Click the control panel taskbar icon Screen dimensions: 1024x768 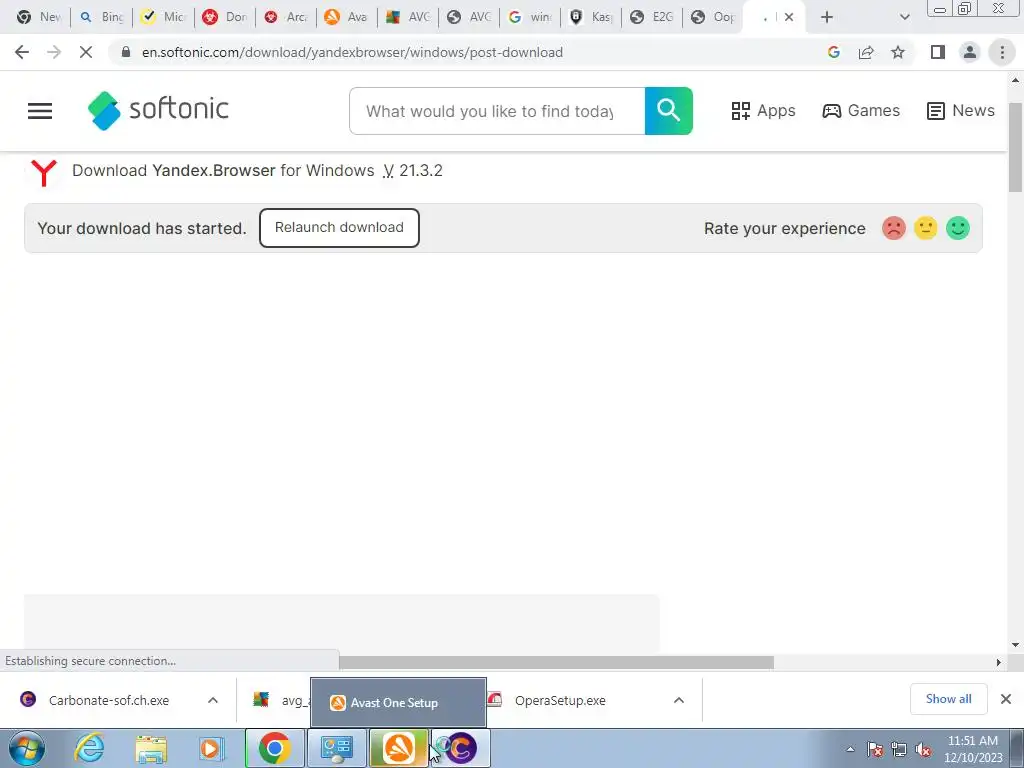[337, 748]
